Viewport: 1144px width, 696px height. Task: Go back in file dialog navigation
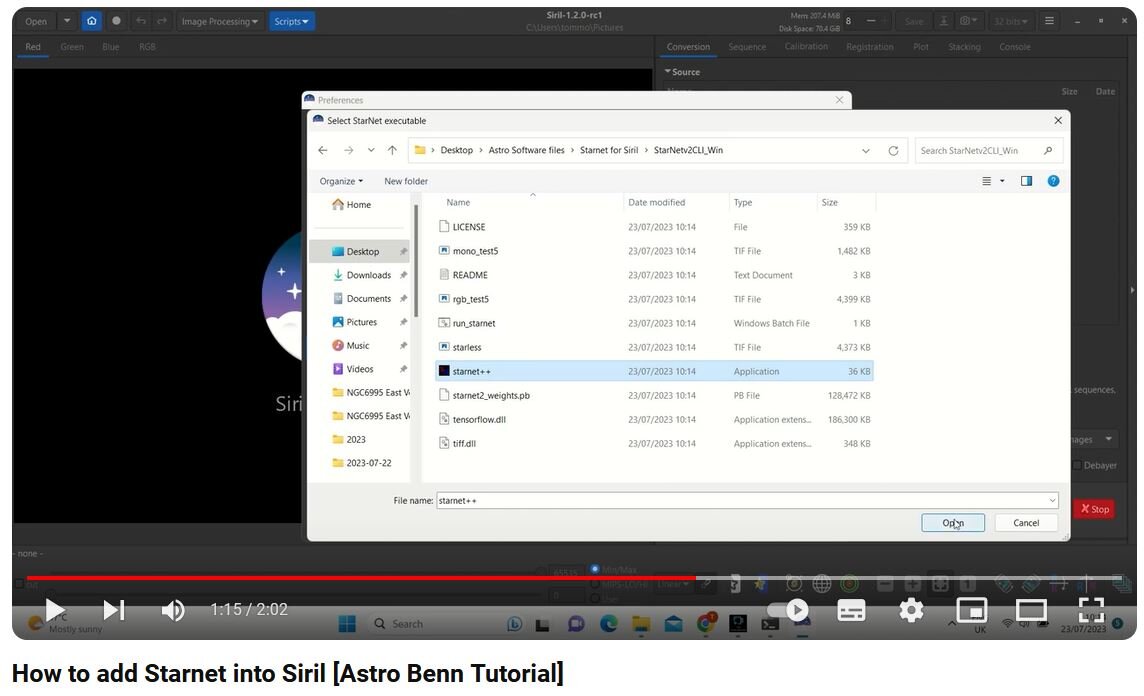(322, 150)
